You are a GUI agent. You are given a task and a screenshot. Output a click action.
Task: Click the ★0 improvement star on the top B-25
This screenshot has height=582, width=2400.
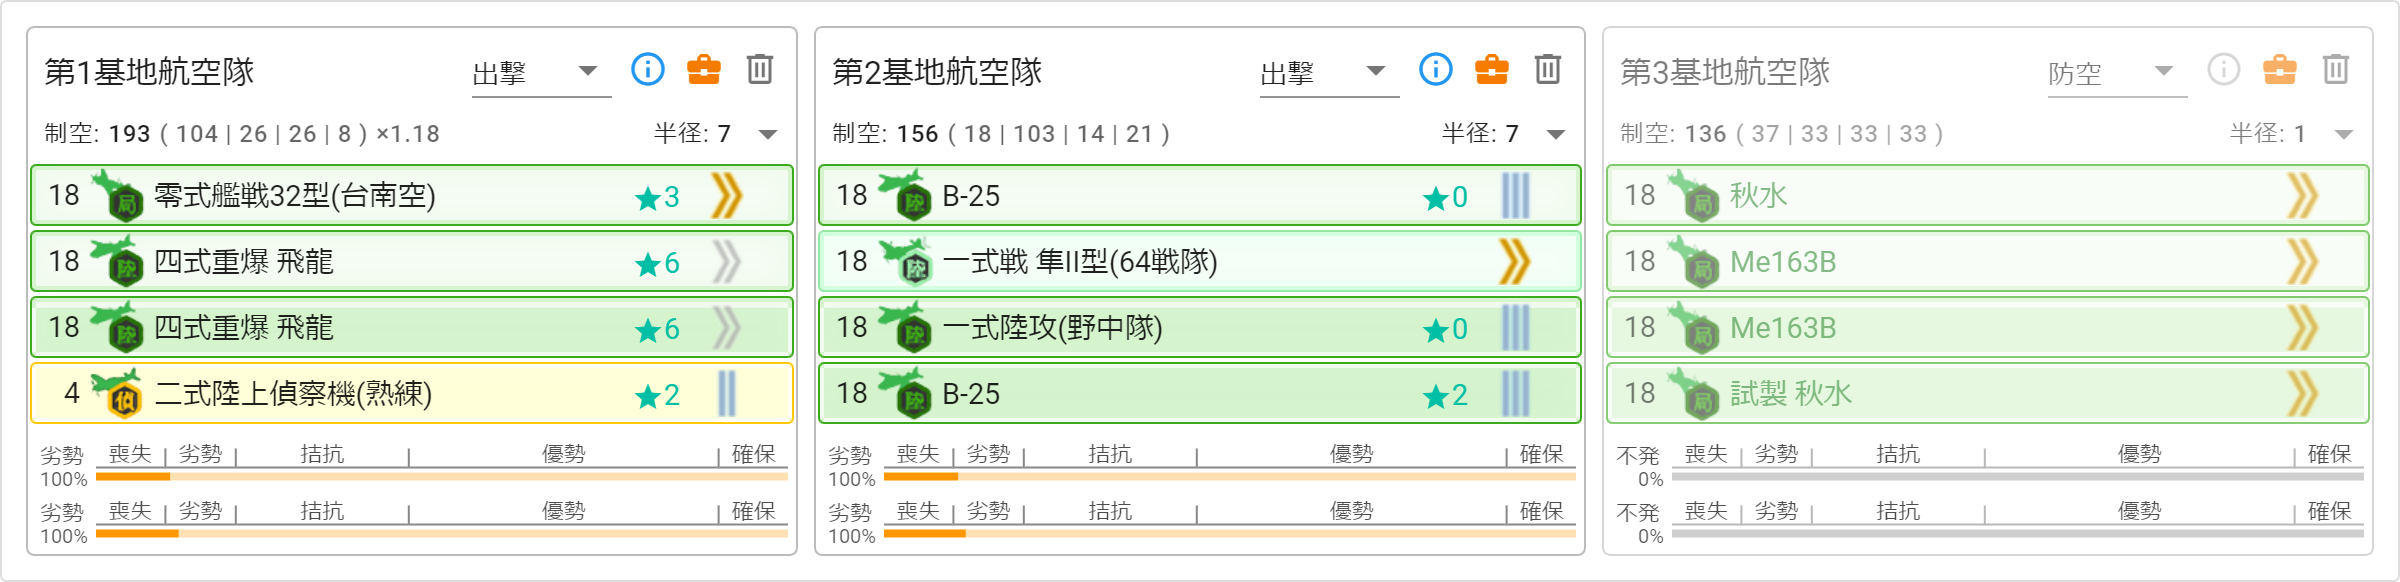[1446, 197]
